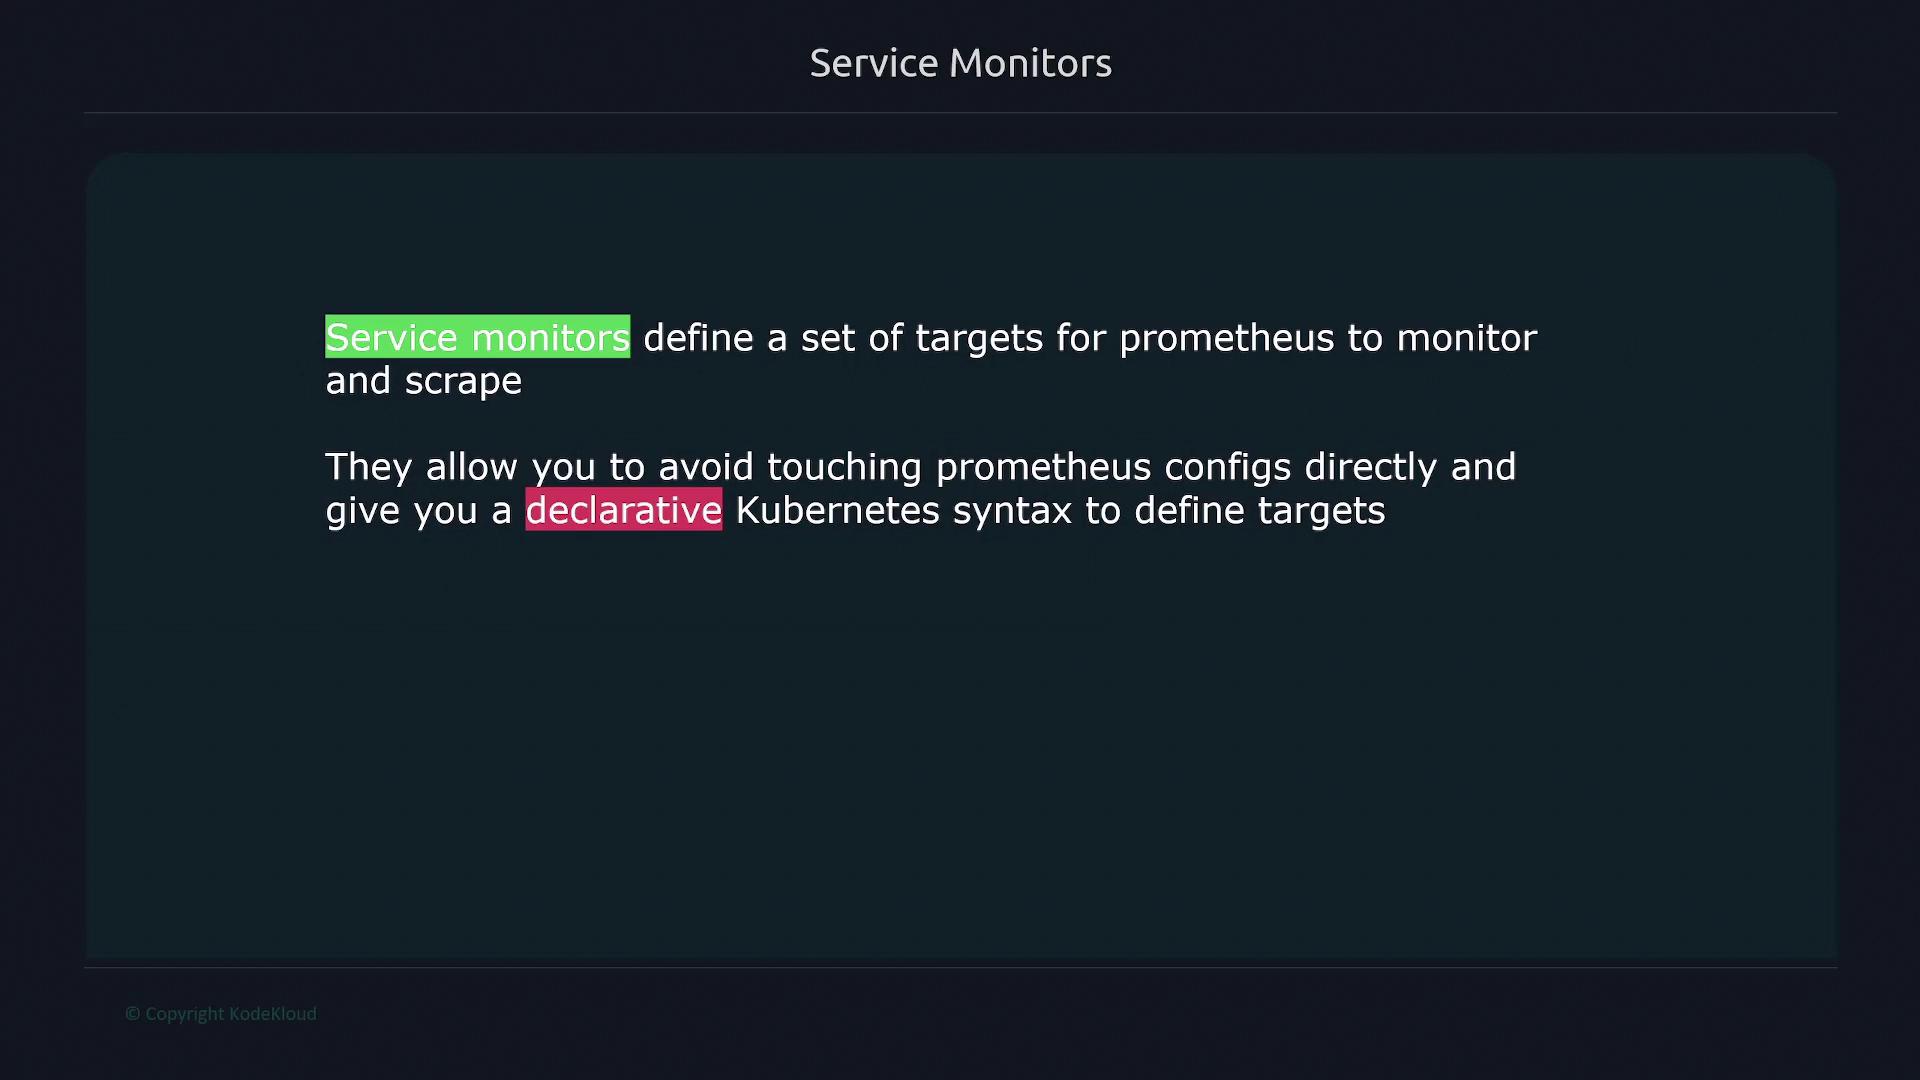Click the word "set" in the first sentence
This screenshot has width=1920, height=1080.
point(827,338)
